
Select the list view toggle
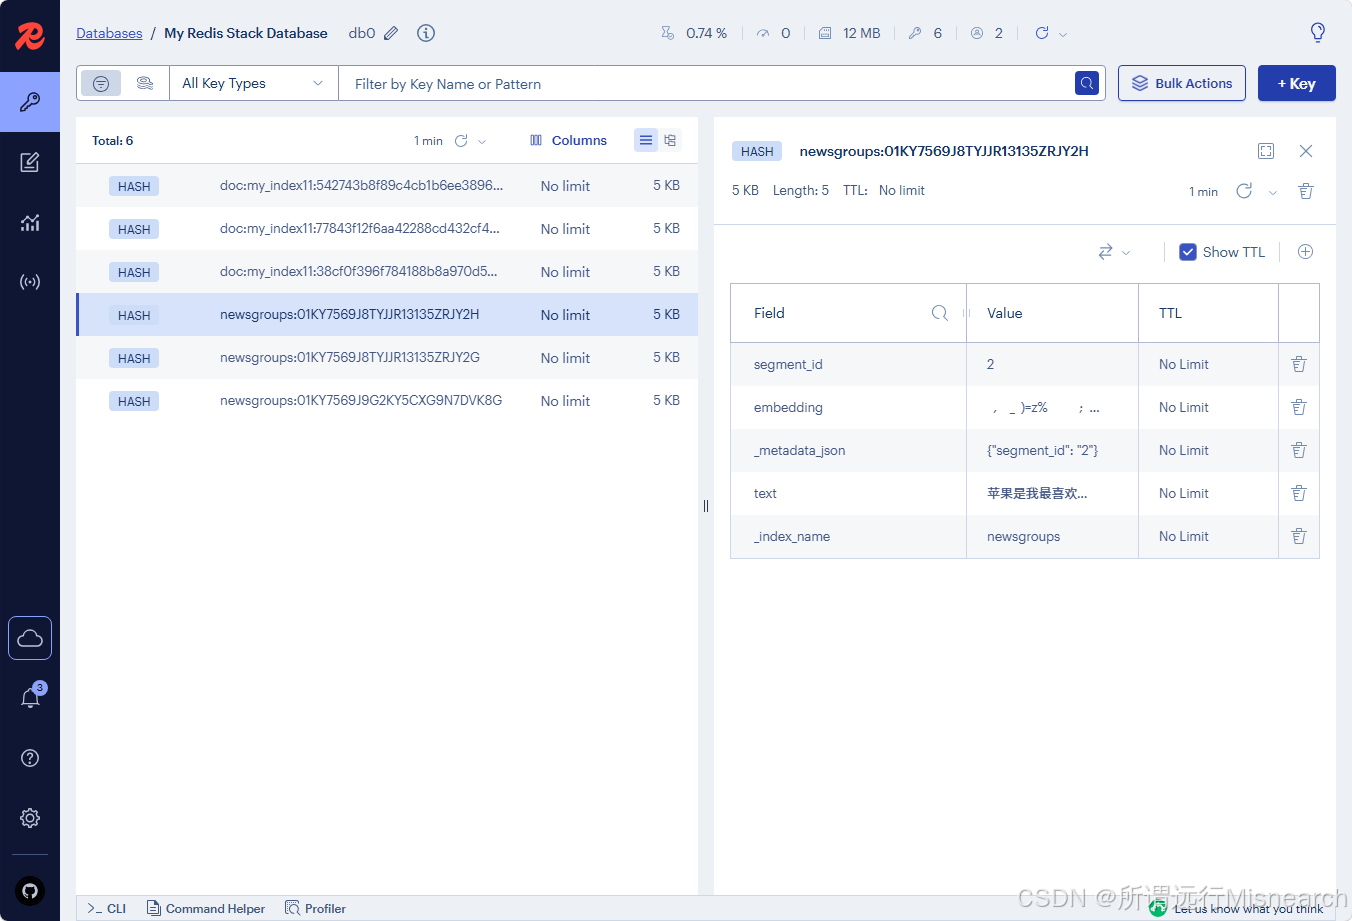[646, 140]
